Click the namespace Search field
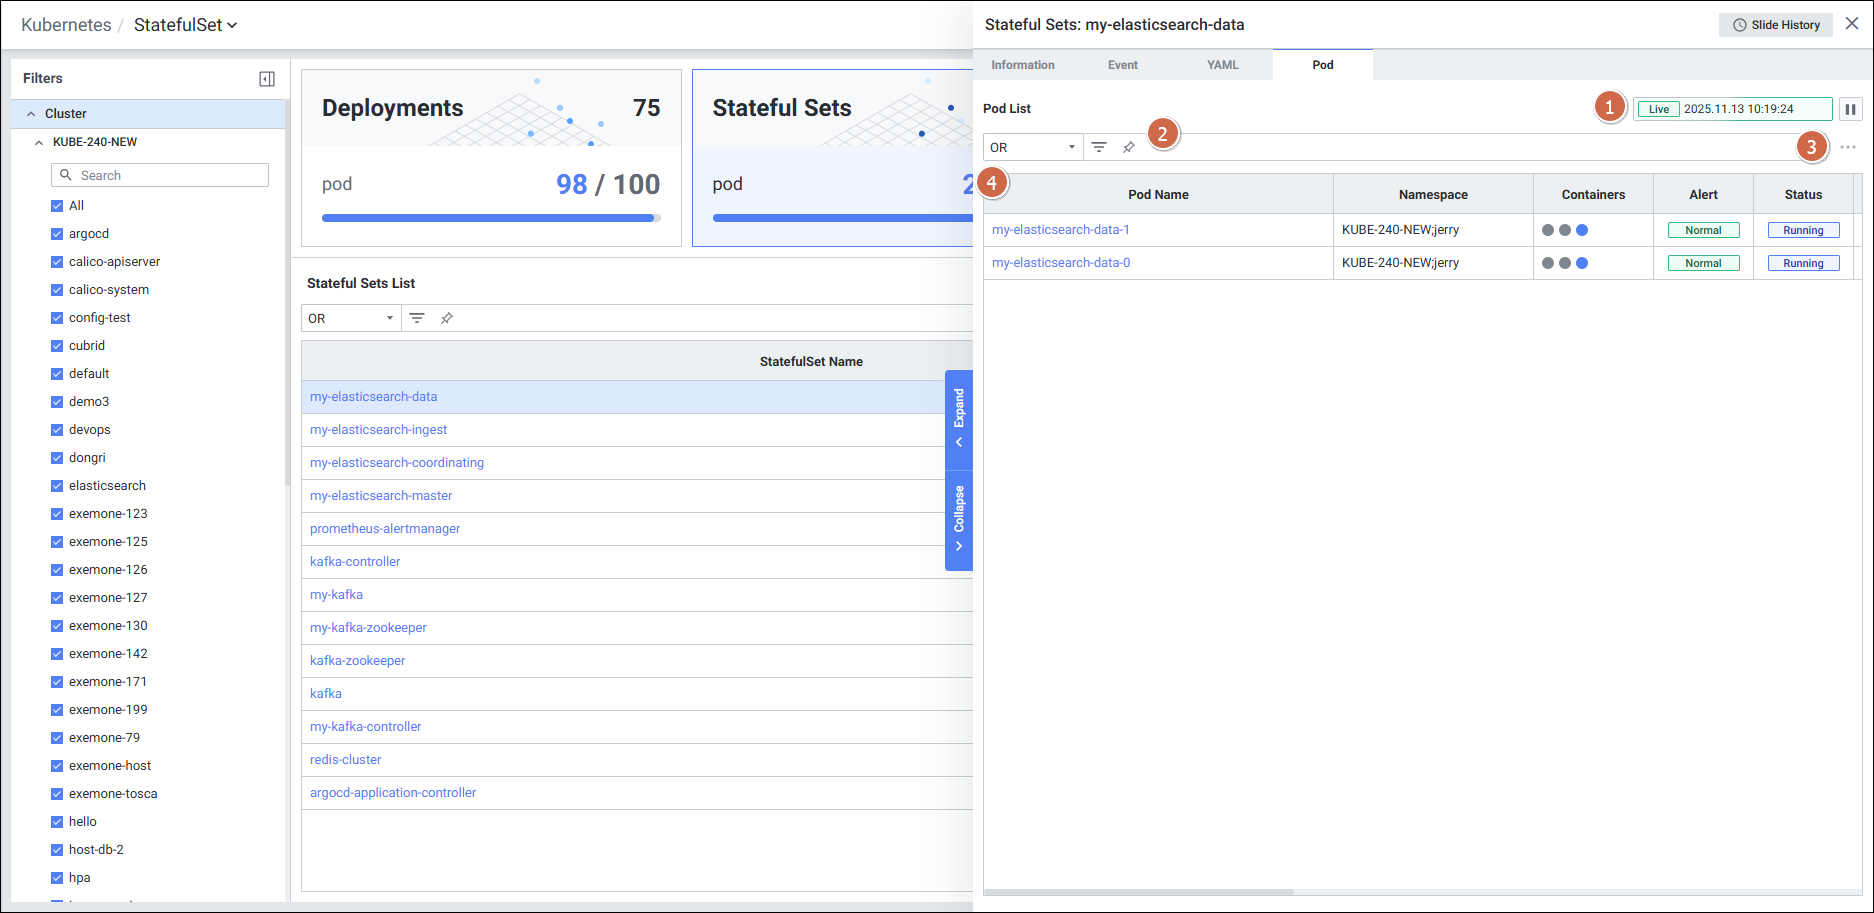Image resolution: width=1874 pixels, height=913 pixels. click(160, 175)
